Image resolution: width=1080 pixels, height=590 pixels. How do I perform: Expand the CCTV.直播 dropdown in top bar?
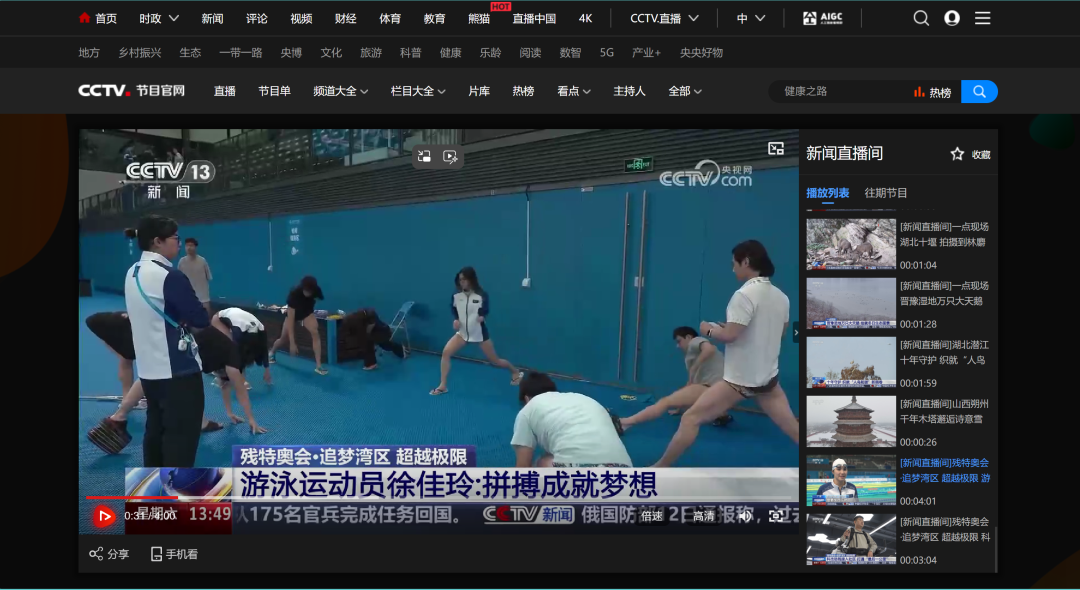[664, 18]
